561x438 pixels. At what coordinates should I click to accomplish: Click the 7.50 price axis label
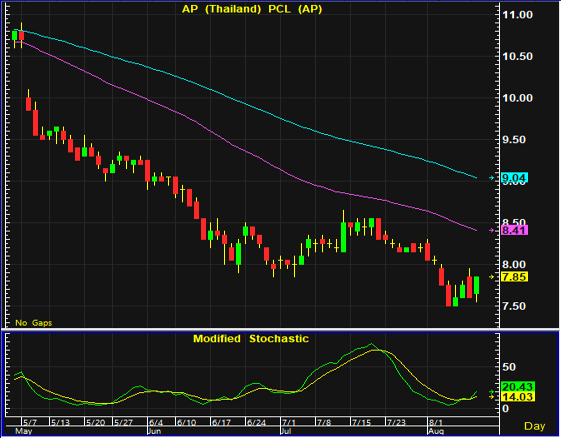point(514,306)
